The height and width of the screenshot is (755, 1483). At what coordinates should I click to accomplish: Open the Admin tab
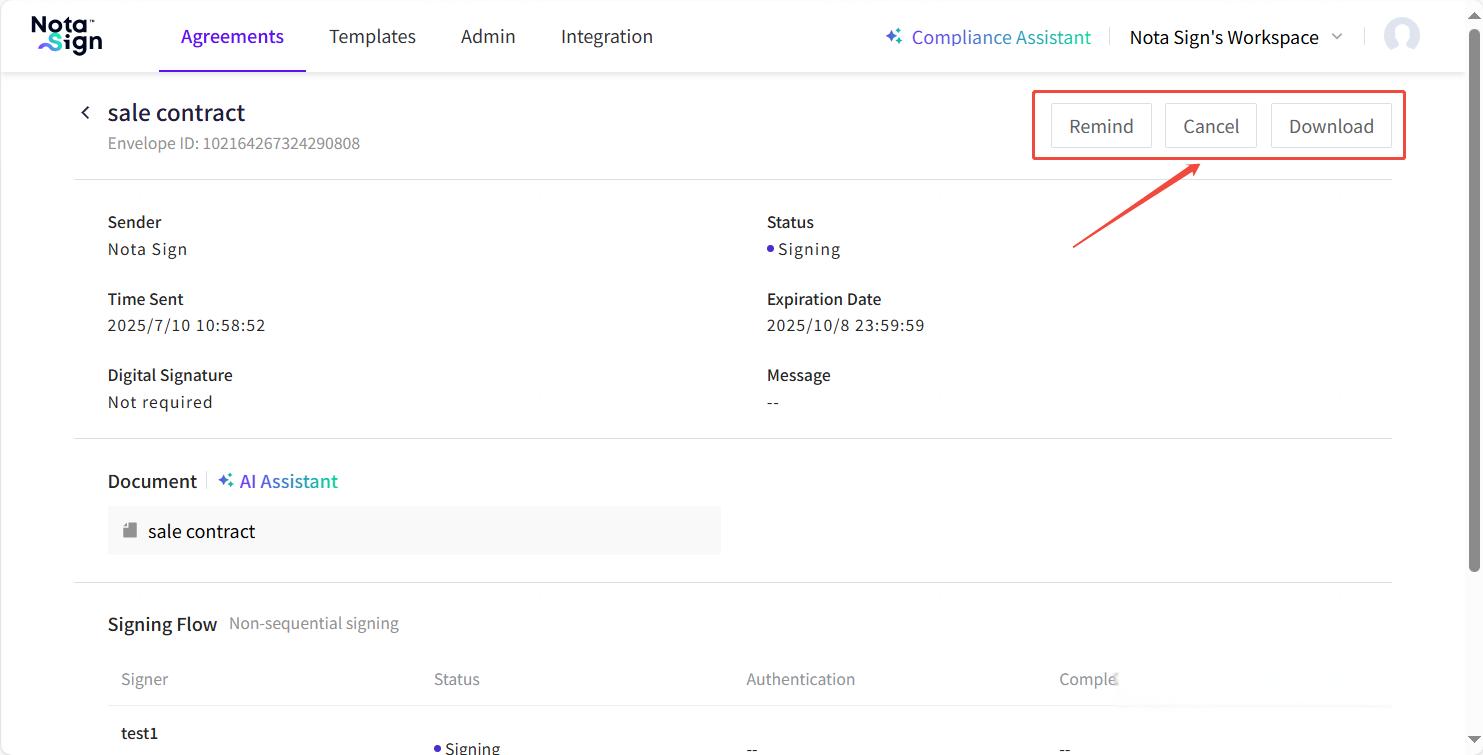click(x=488, y=37)
